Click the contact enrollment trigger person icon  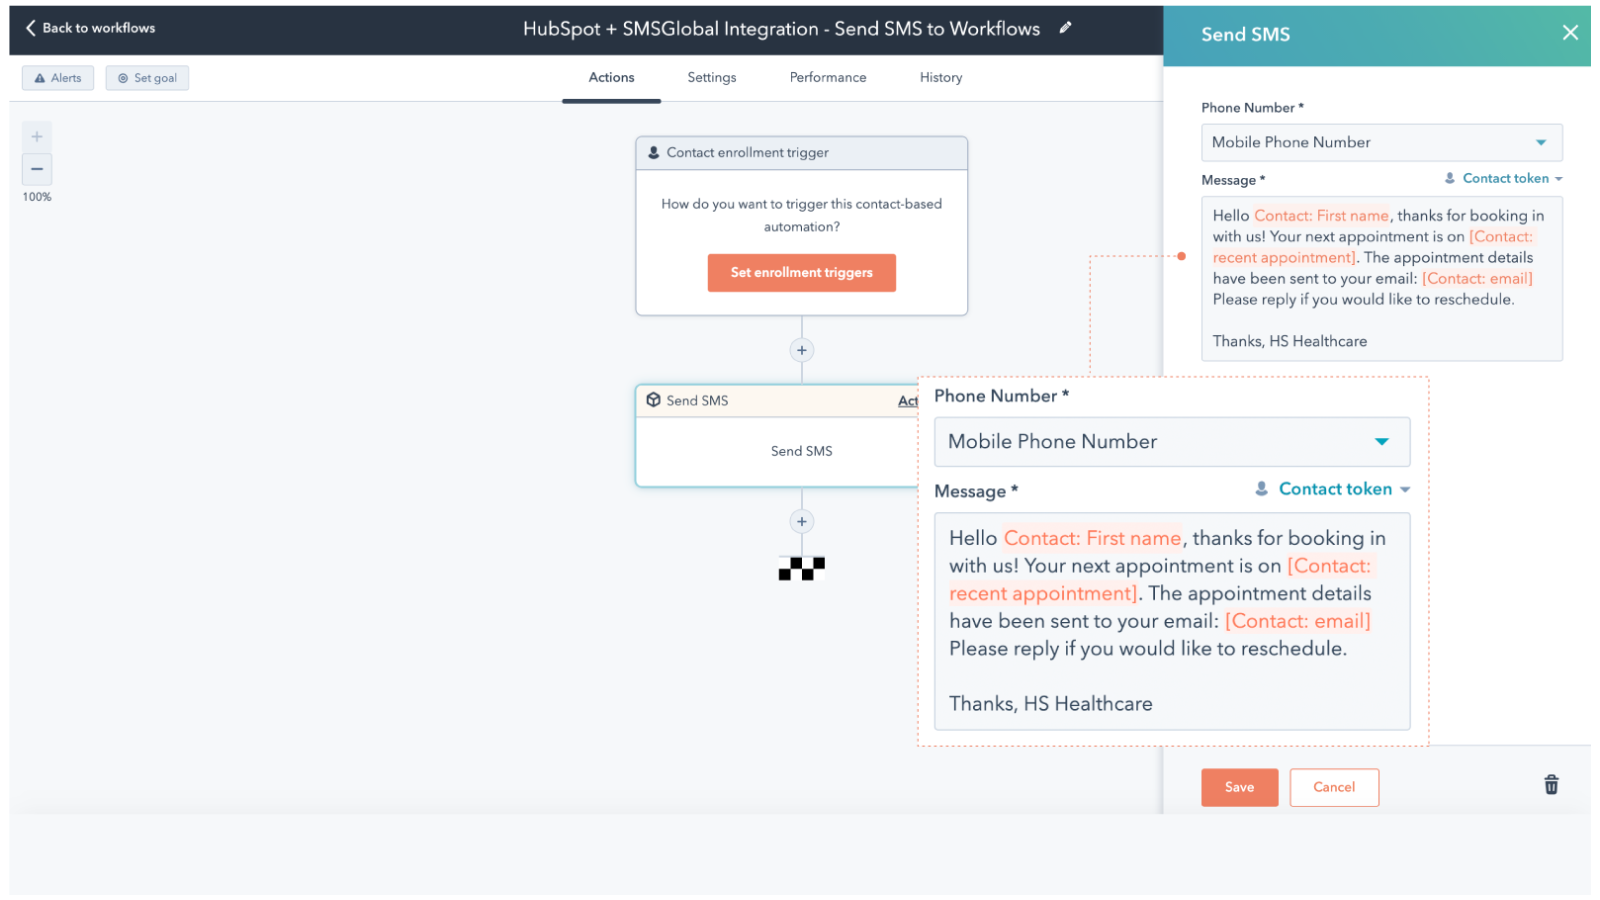tap(653, 153)
